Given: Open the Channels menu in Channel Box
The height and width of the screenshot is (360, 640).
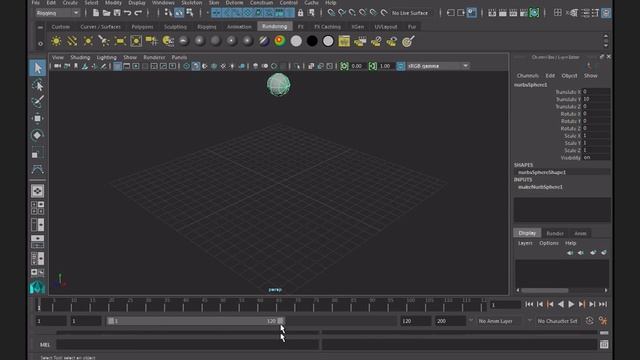Looking at the screenshot, I should point(527,76).
